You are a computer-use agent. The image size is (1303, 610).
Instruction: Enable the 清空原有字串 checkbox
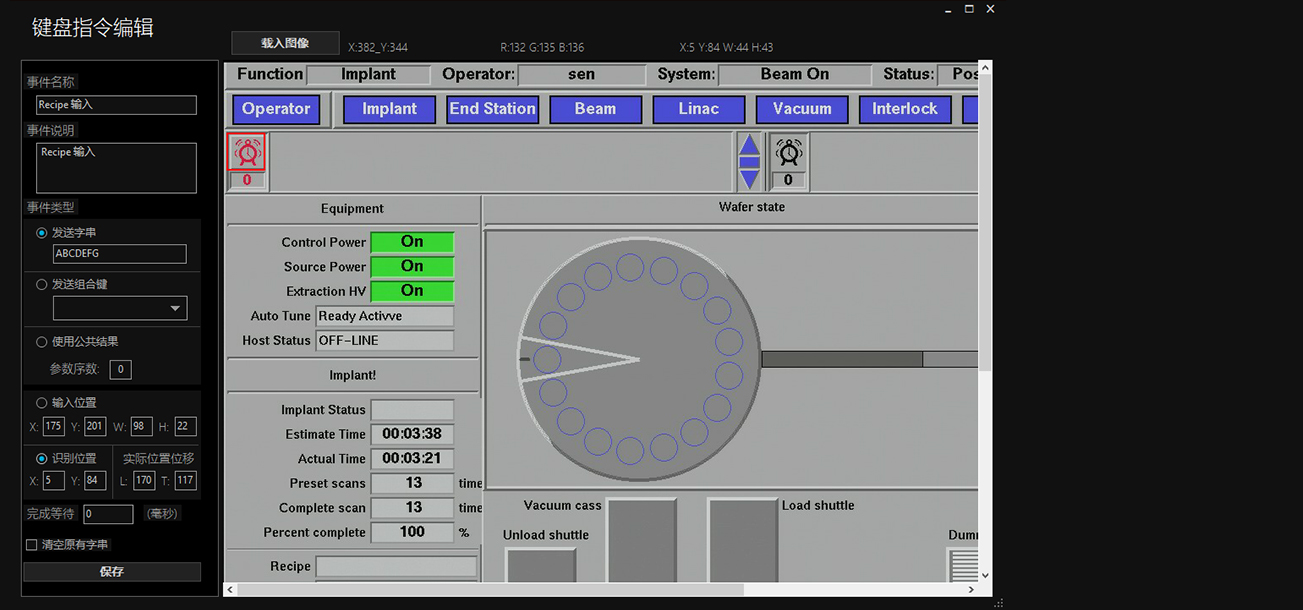[x=32, y=545]
